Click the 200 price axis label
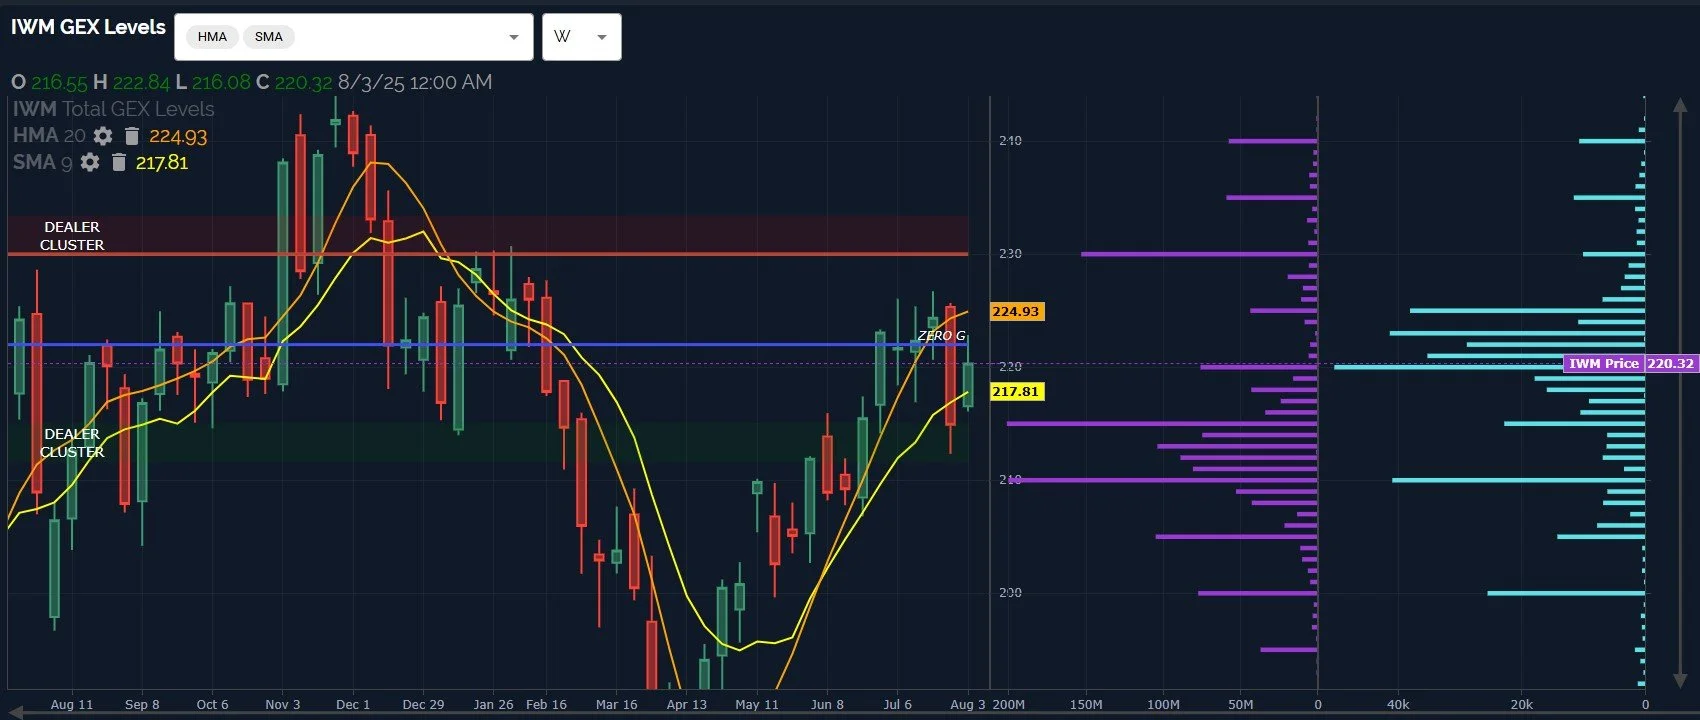The height and width of the screenshot is (720, 1700). point(1010,593)
